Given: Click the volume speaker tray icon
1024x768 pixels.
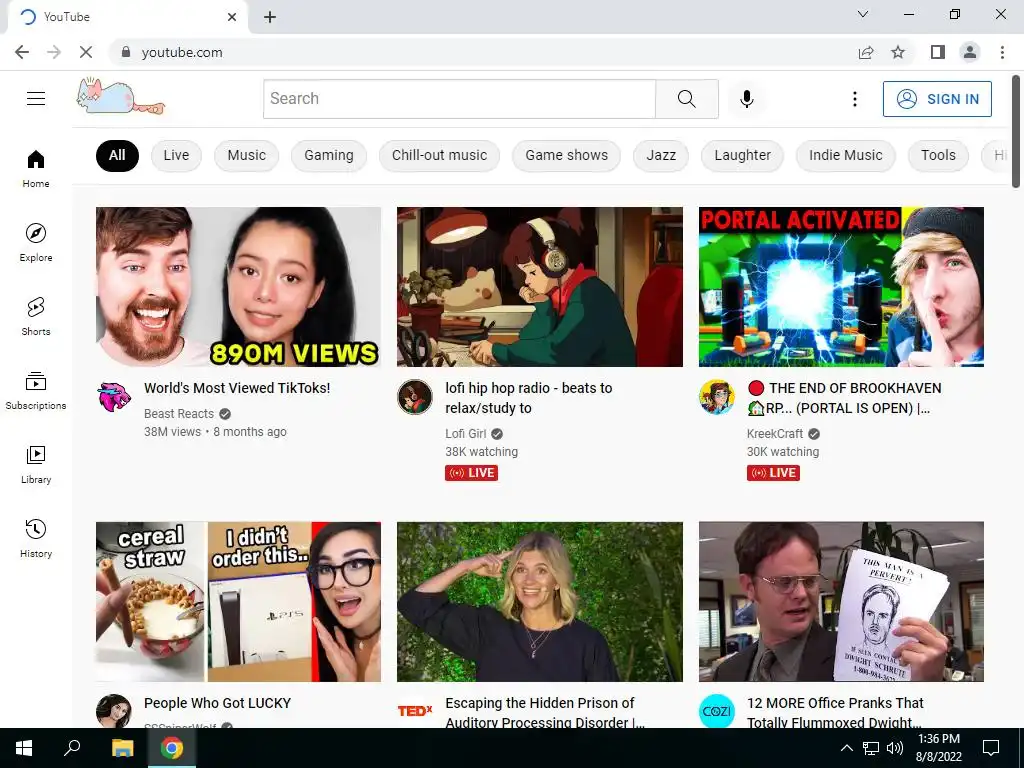Looking at the screenshot, I should click(895, 748).
